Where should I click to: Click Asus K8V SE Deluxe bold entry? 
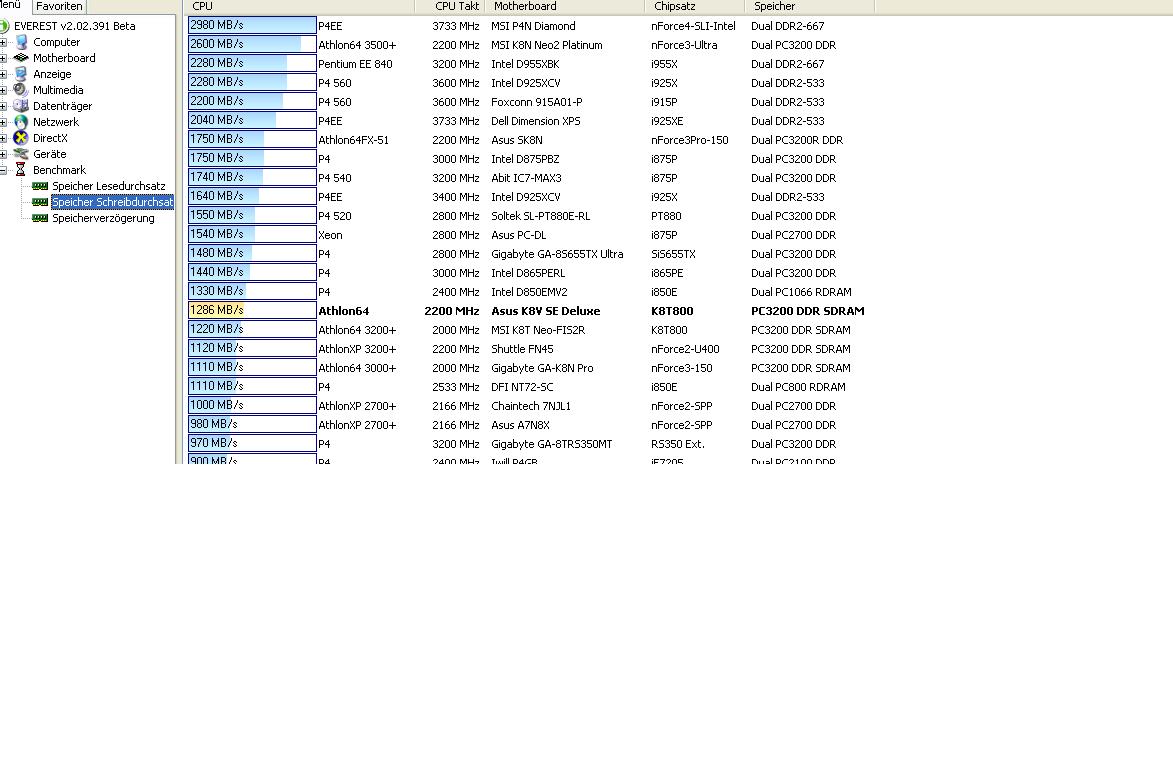tap(546, 311)
